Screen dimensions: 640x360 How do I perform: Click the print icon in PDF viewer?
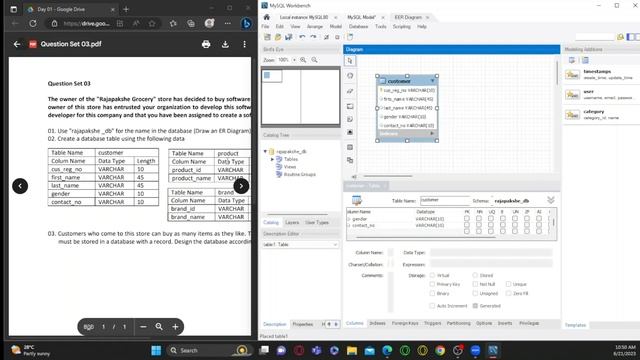pos(206,44)
